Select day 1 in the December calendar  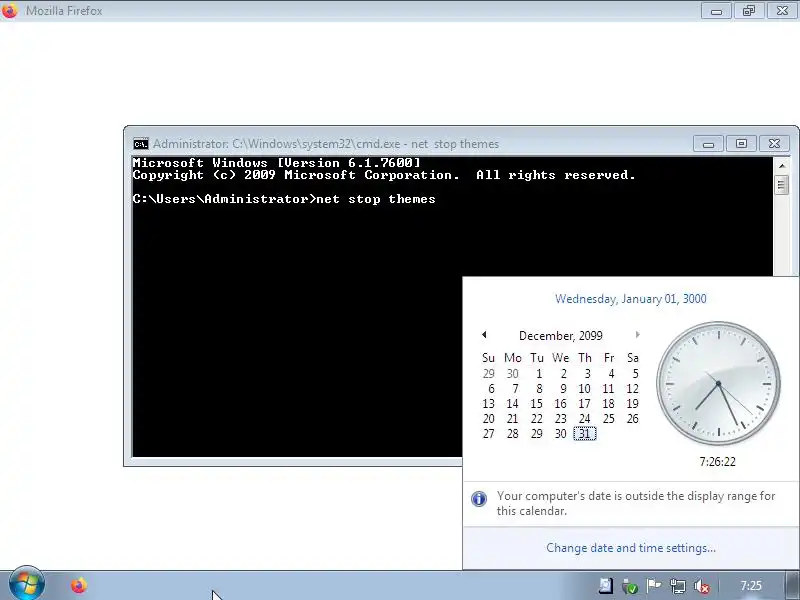tap(539, 374)
